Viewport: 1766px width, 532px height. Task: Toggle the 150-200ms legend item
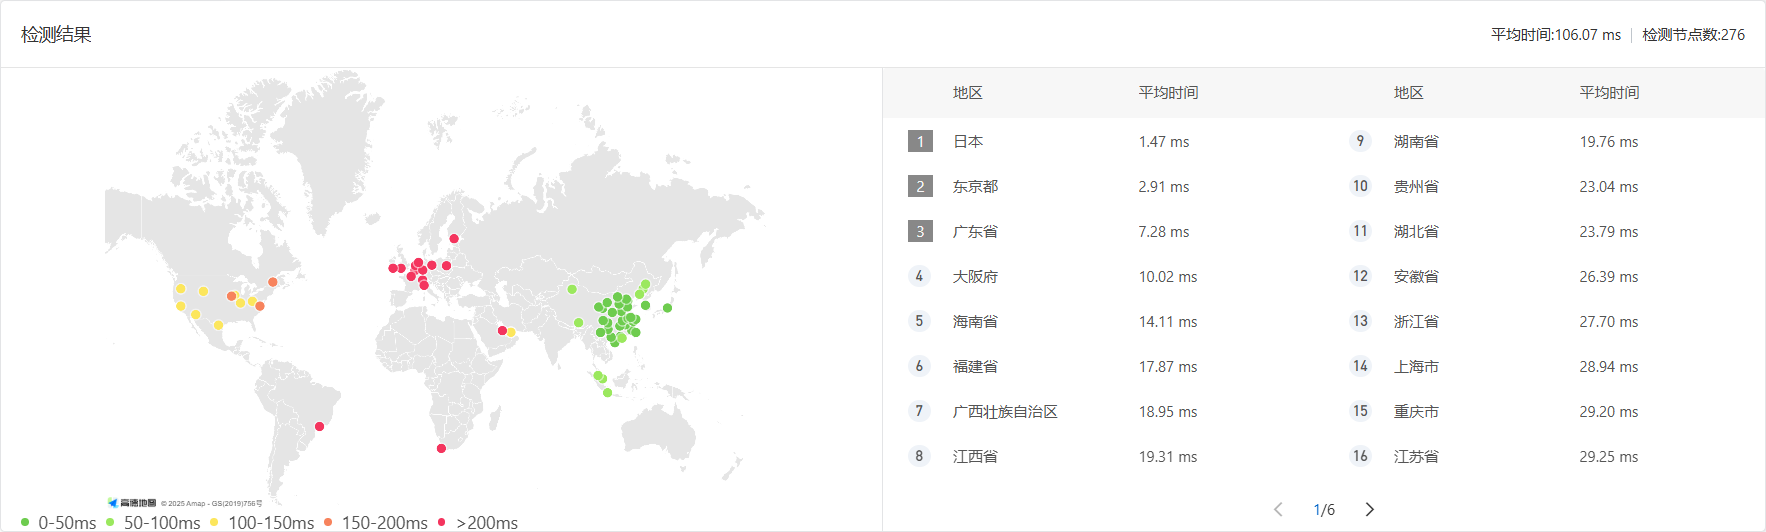pos(375,522)
